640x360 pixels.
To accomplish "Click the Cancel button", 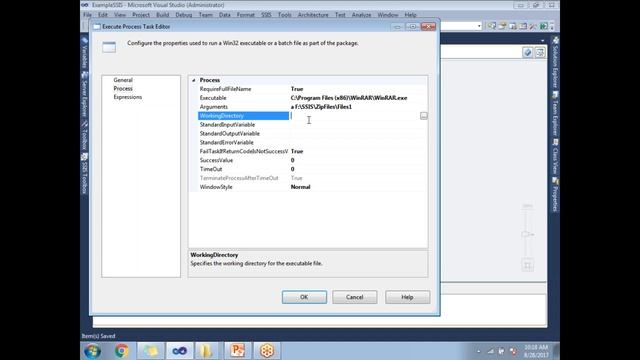I will (x=355, y=297).
